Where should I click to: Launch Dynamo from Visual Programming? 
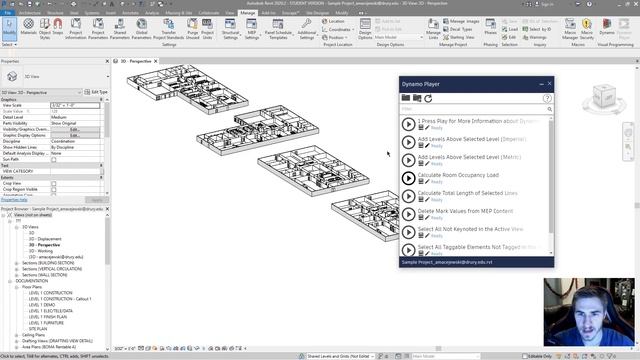(x=607, y=27)
